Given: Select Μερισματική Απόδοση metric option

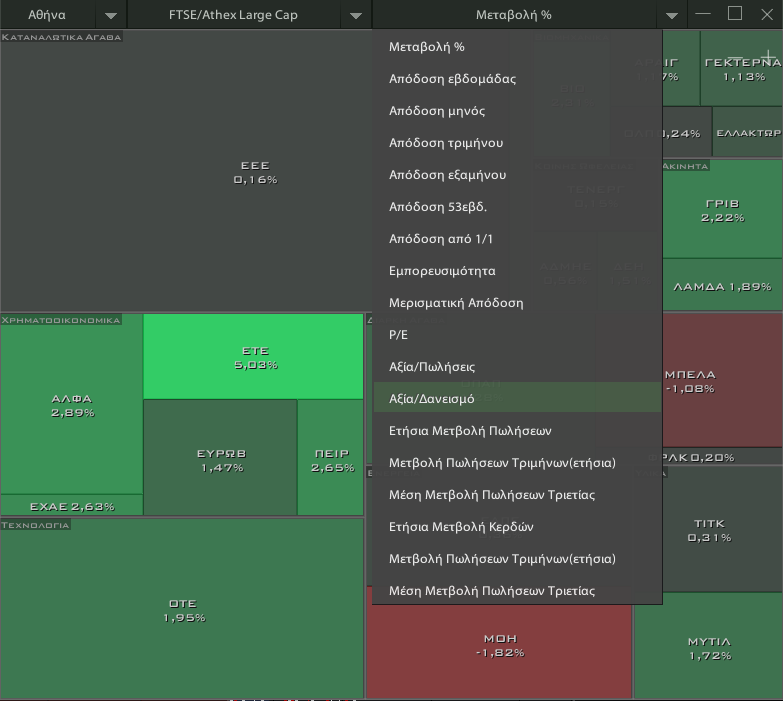Looking at the screenshot, I should tap(517, 303).
